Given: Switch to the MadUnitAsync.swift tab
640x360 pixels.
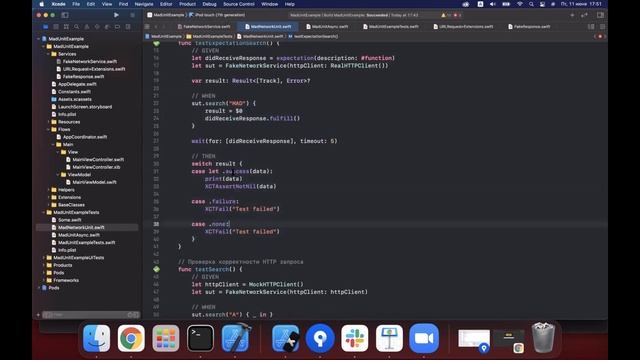Looking at the screenshot, I should coord(327,27).
